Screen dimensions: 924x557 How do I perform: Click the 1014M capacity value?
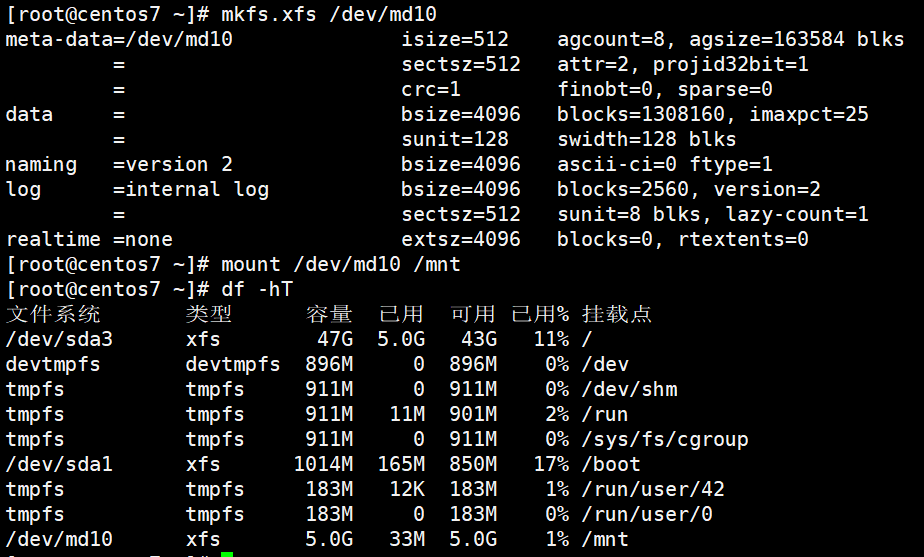tap(323, 464)
